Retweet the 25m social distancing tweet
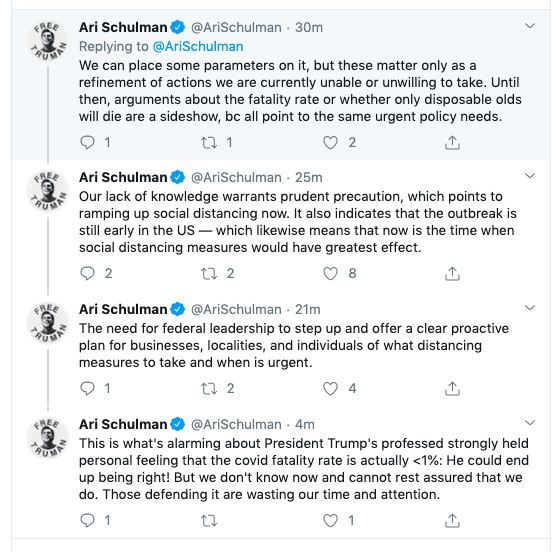Screen dimensions: 557x552 [x=209, y=273]
